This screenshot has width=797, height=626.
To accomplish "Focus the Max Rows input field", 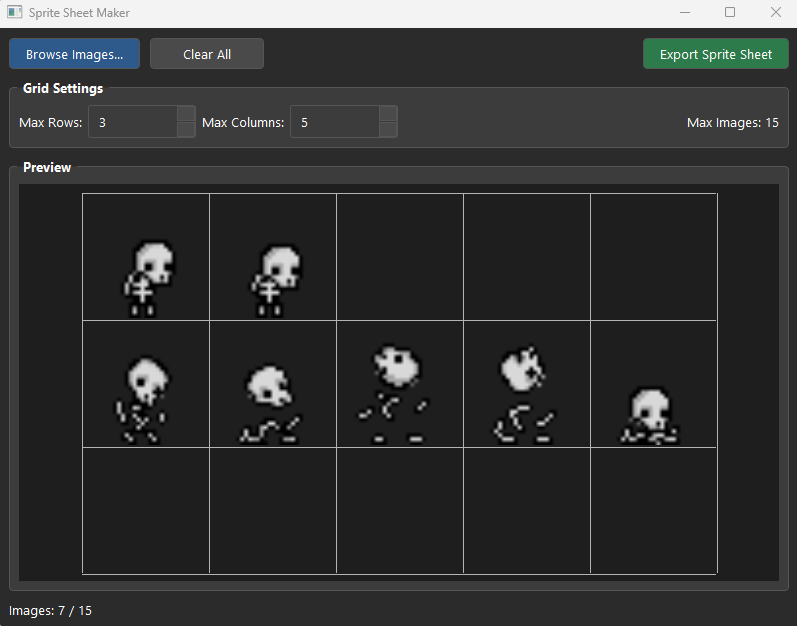I will click(133, 122).
